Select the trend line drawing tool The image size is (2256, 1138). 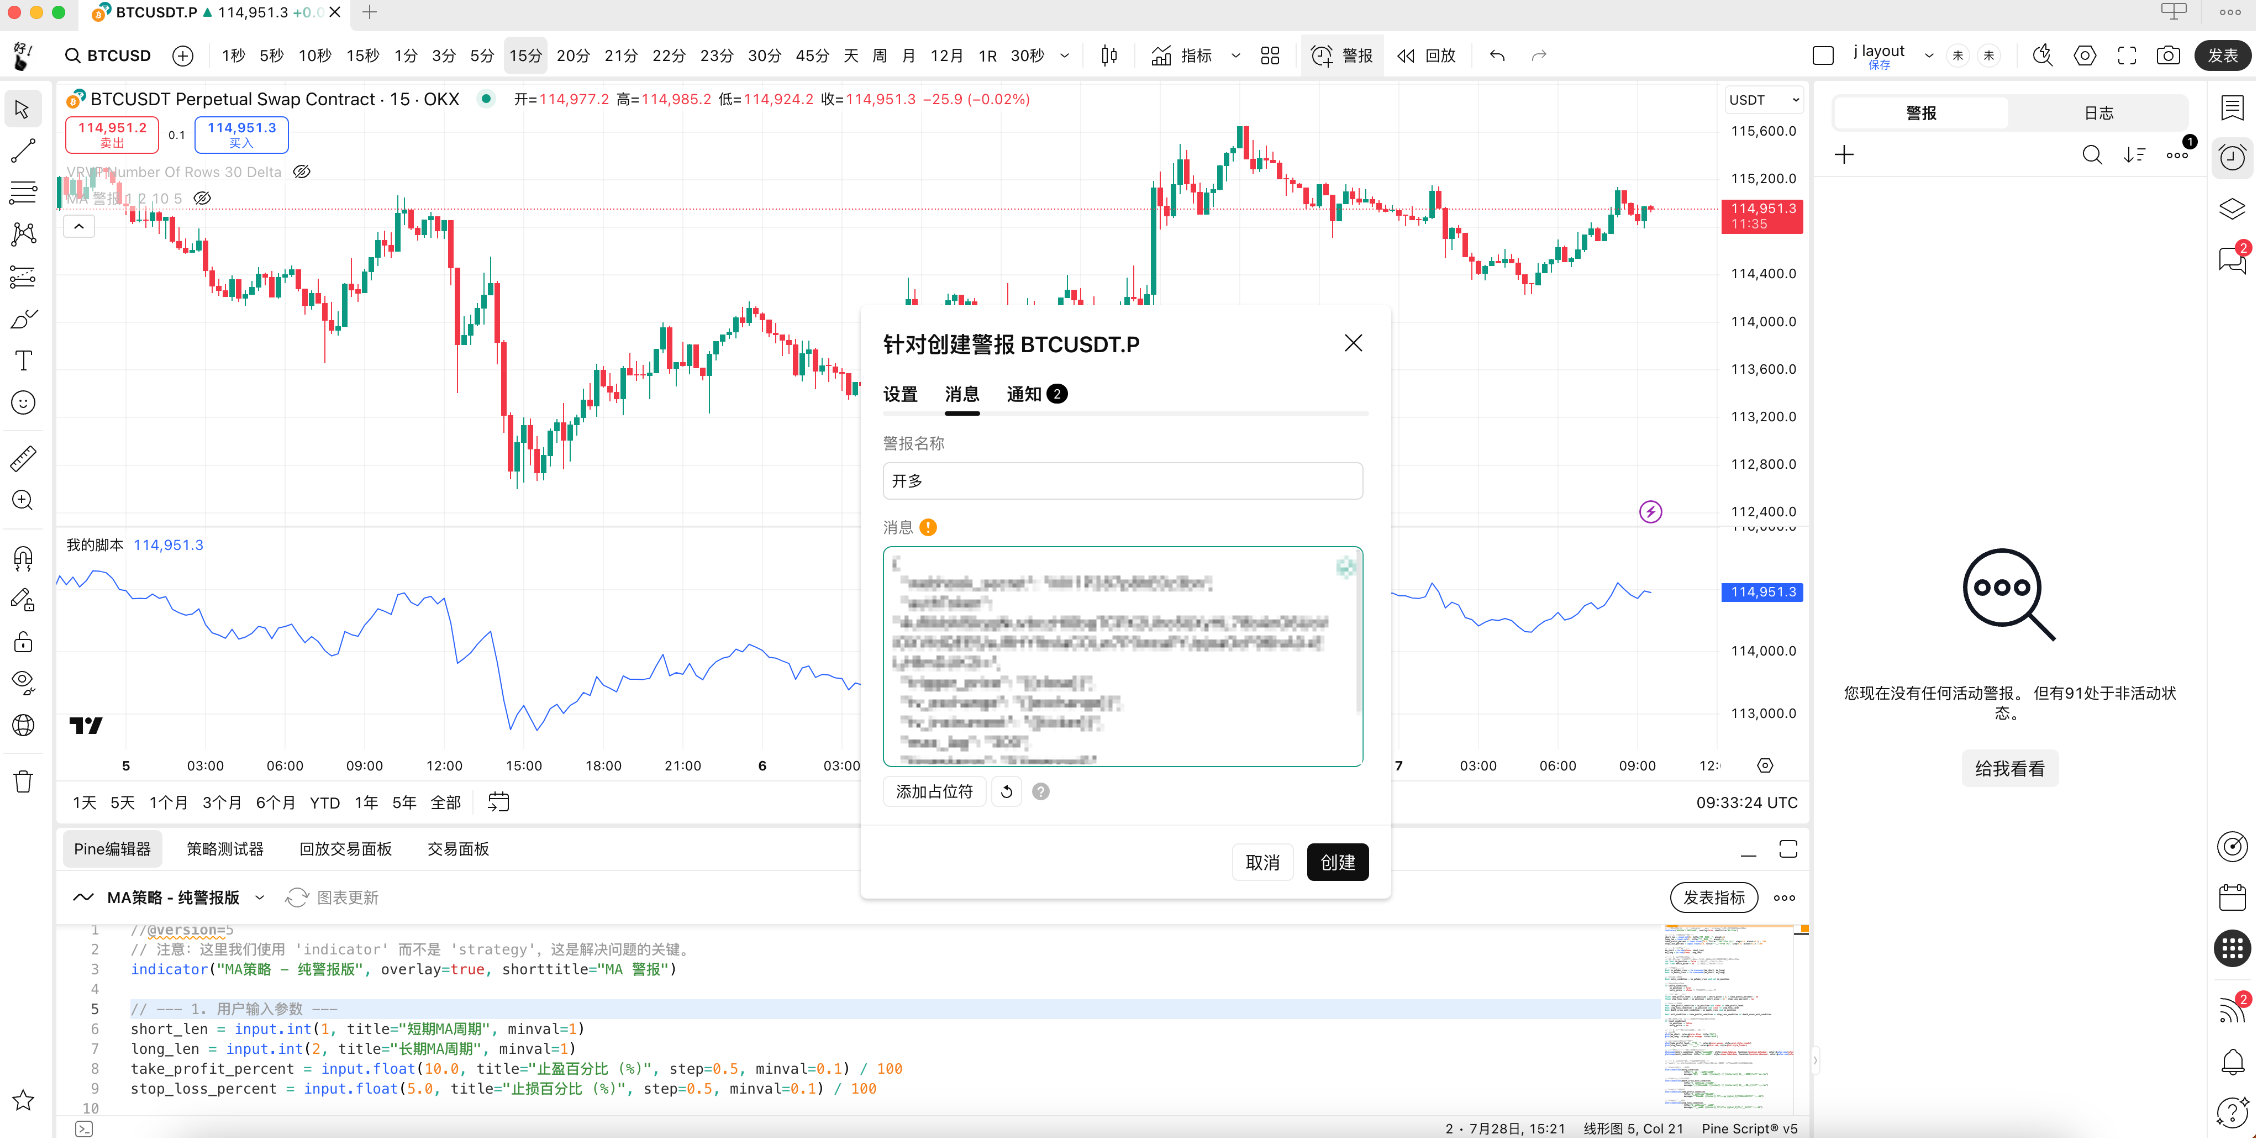coord(23,151)
